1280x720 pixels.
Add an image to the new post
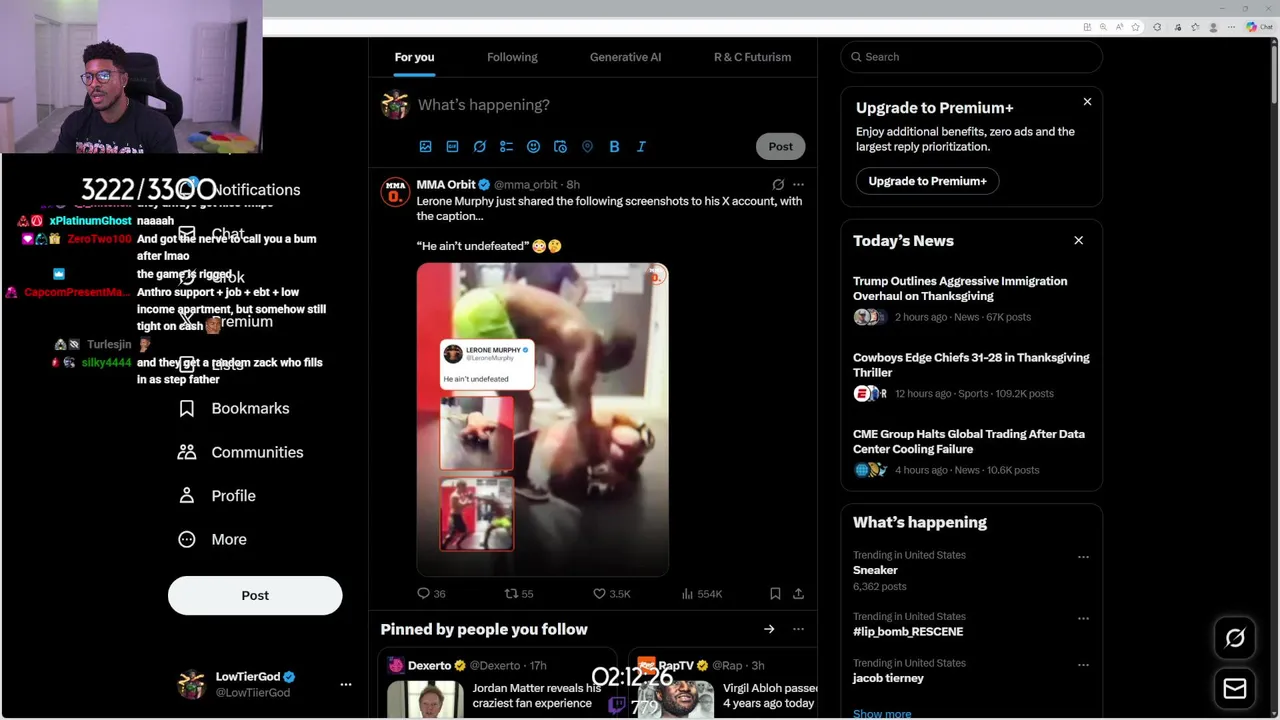click(x=425, y=146)
